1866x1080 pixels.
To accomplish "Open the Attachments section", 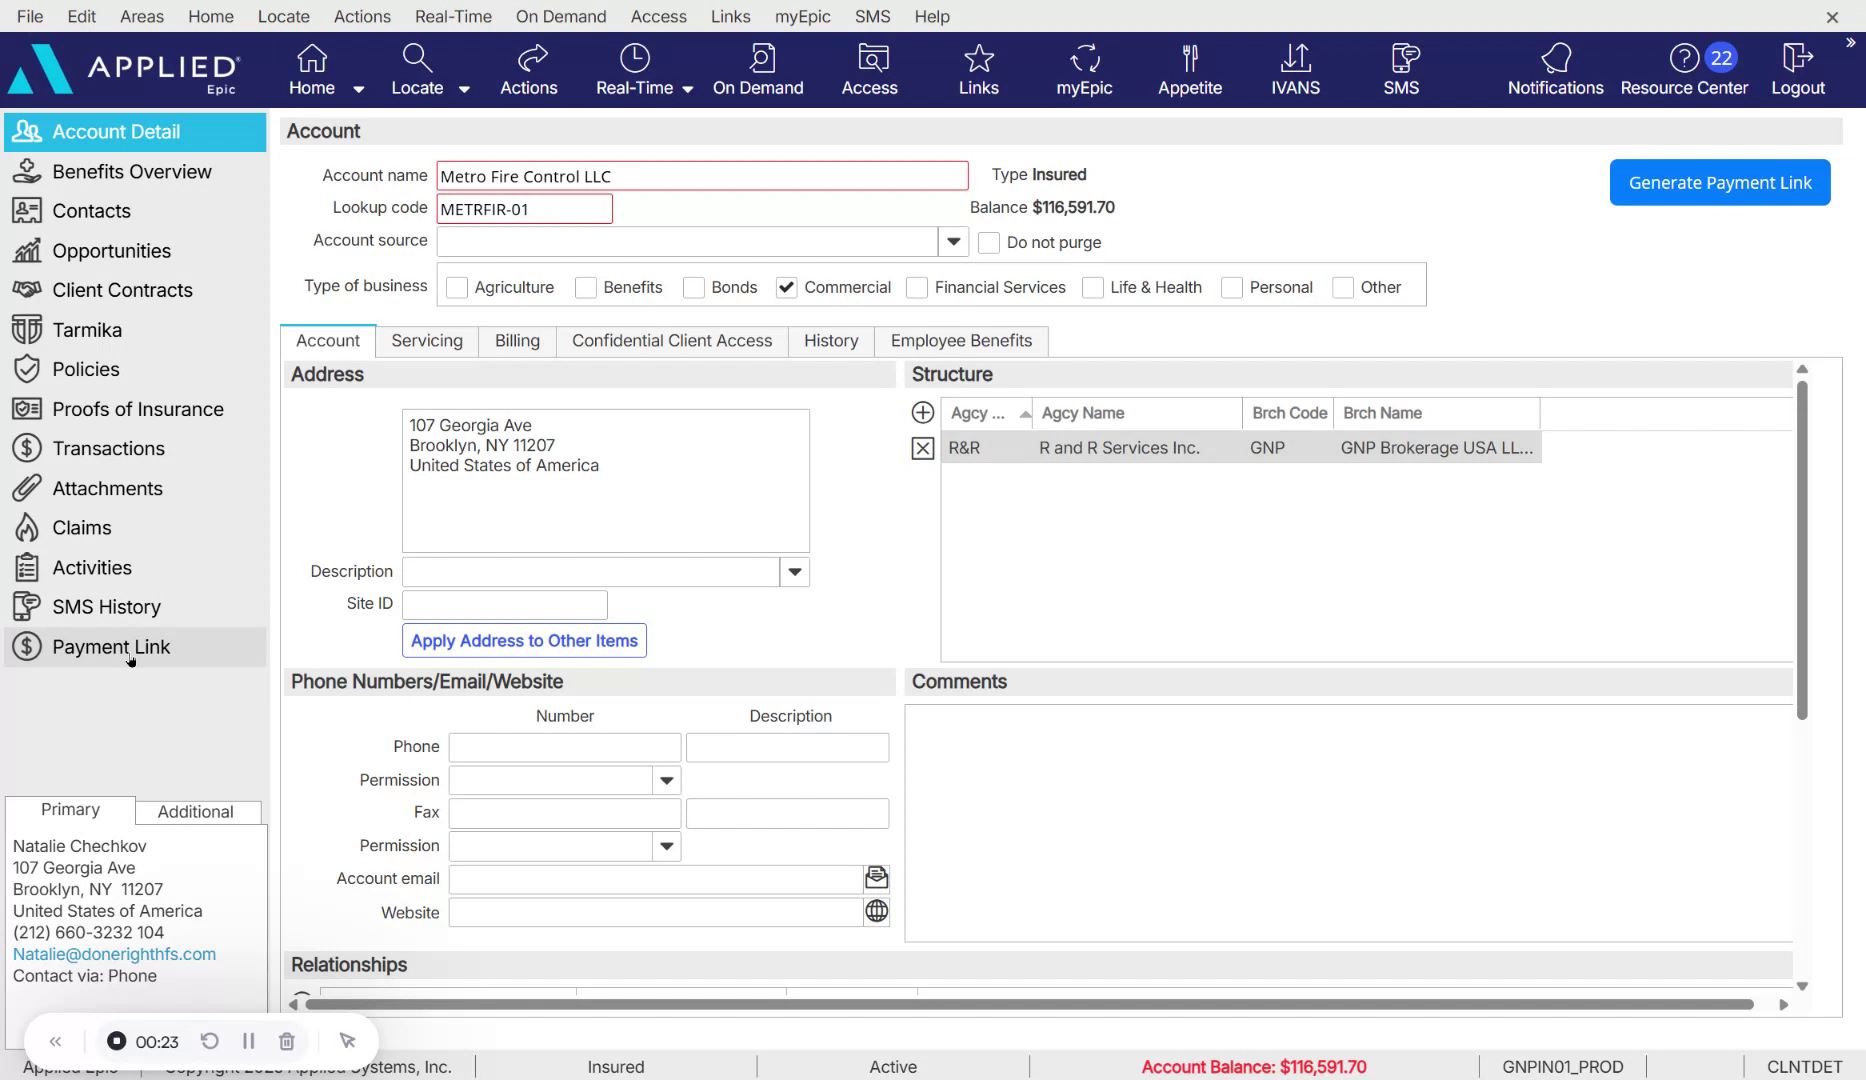I will [107, 488].
